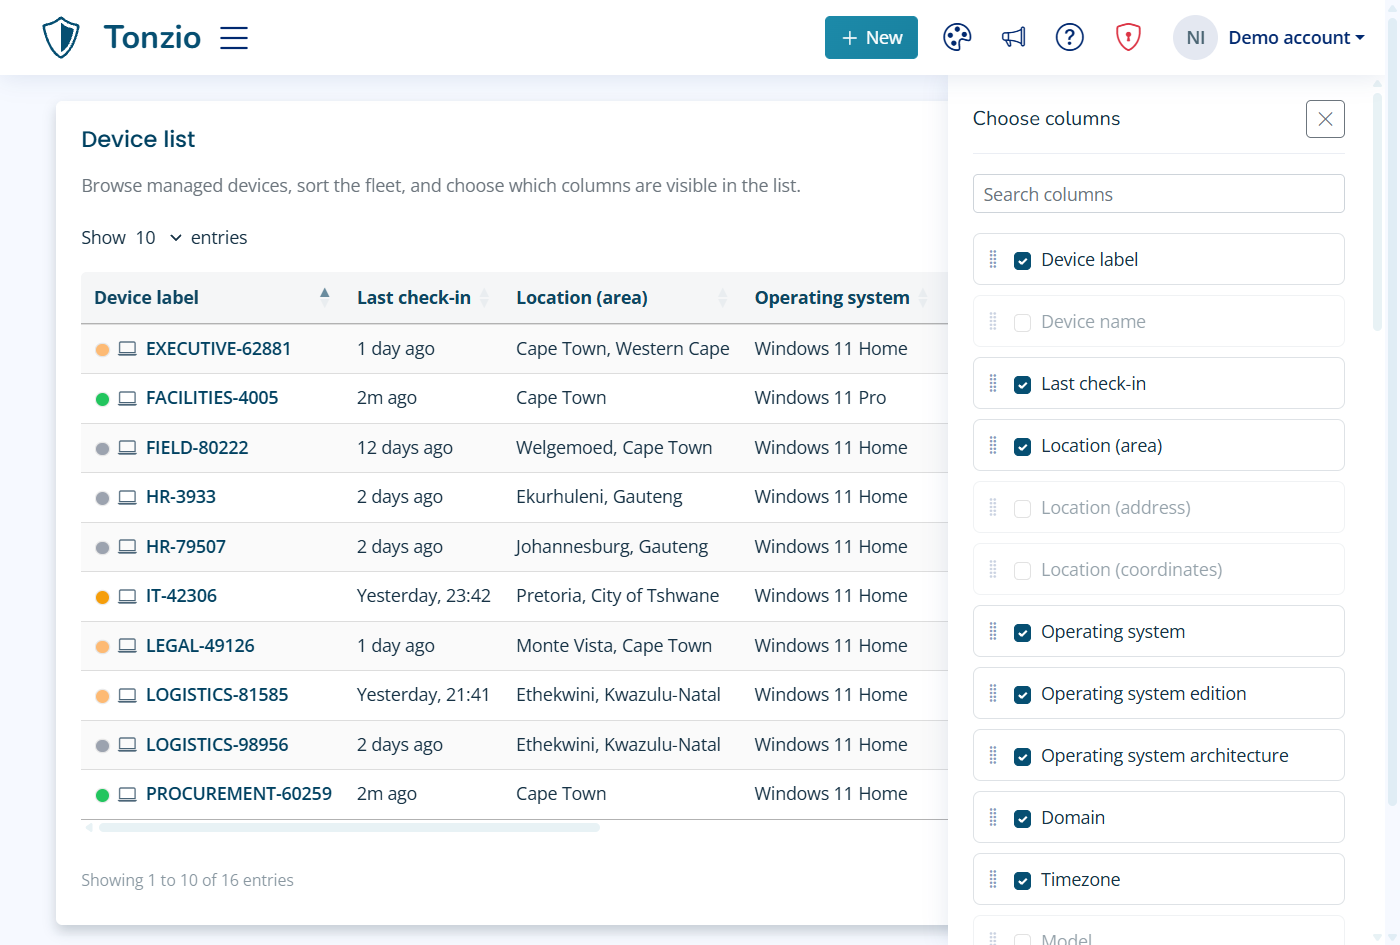This screenshot has width=1400, height=945.
Task: Sort by Device label column
Action: click(212, 298)
